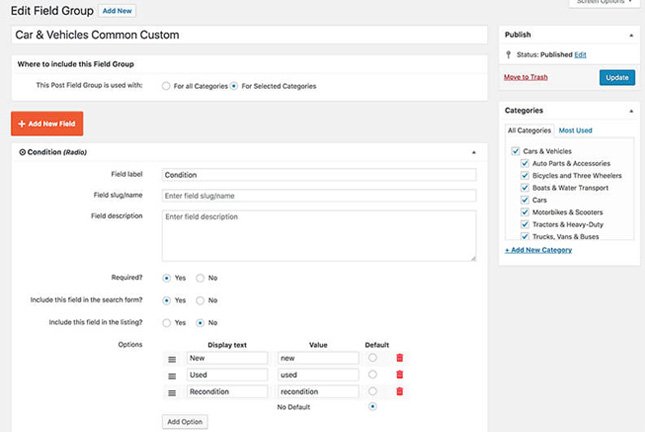
Task: Uncheck Trucks, Vans & Buses category
Action: click(524, 236)
